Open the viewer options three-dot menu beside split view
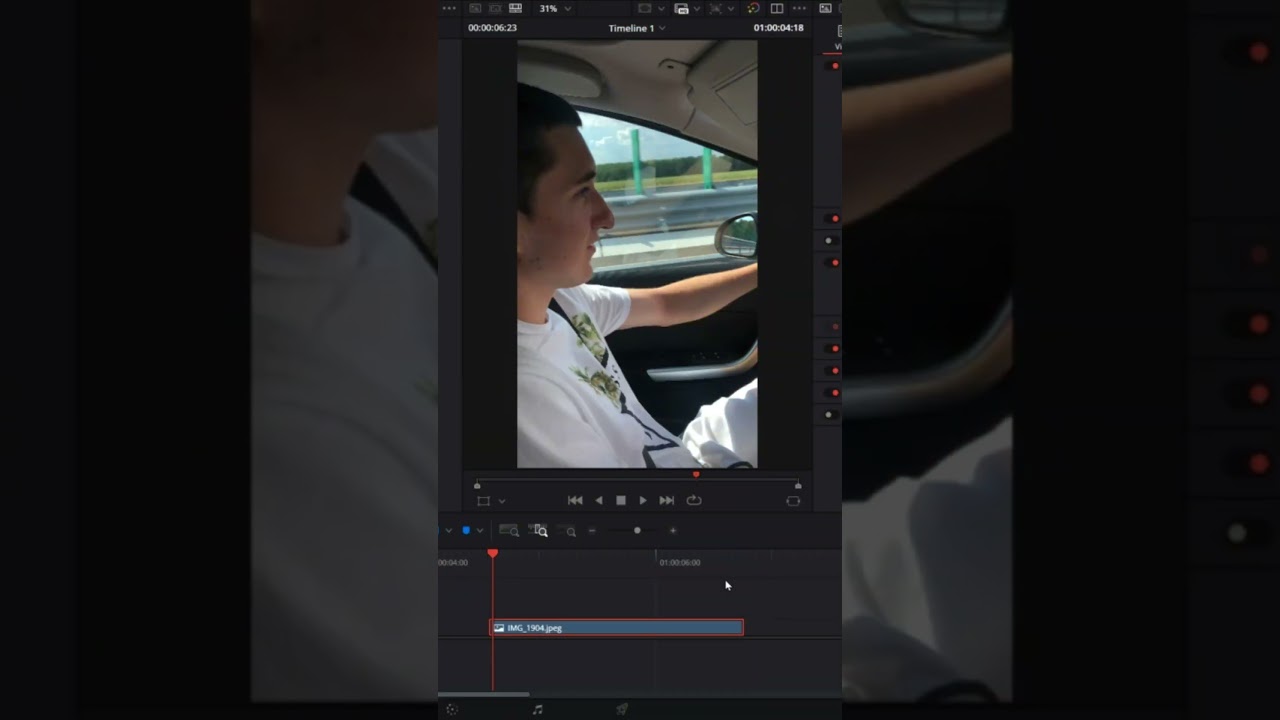 point(799,8)
